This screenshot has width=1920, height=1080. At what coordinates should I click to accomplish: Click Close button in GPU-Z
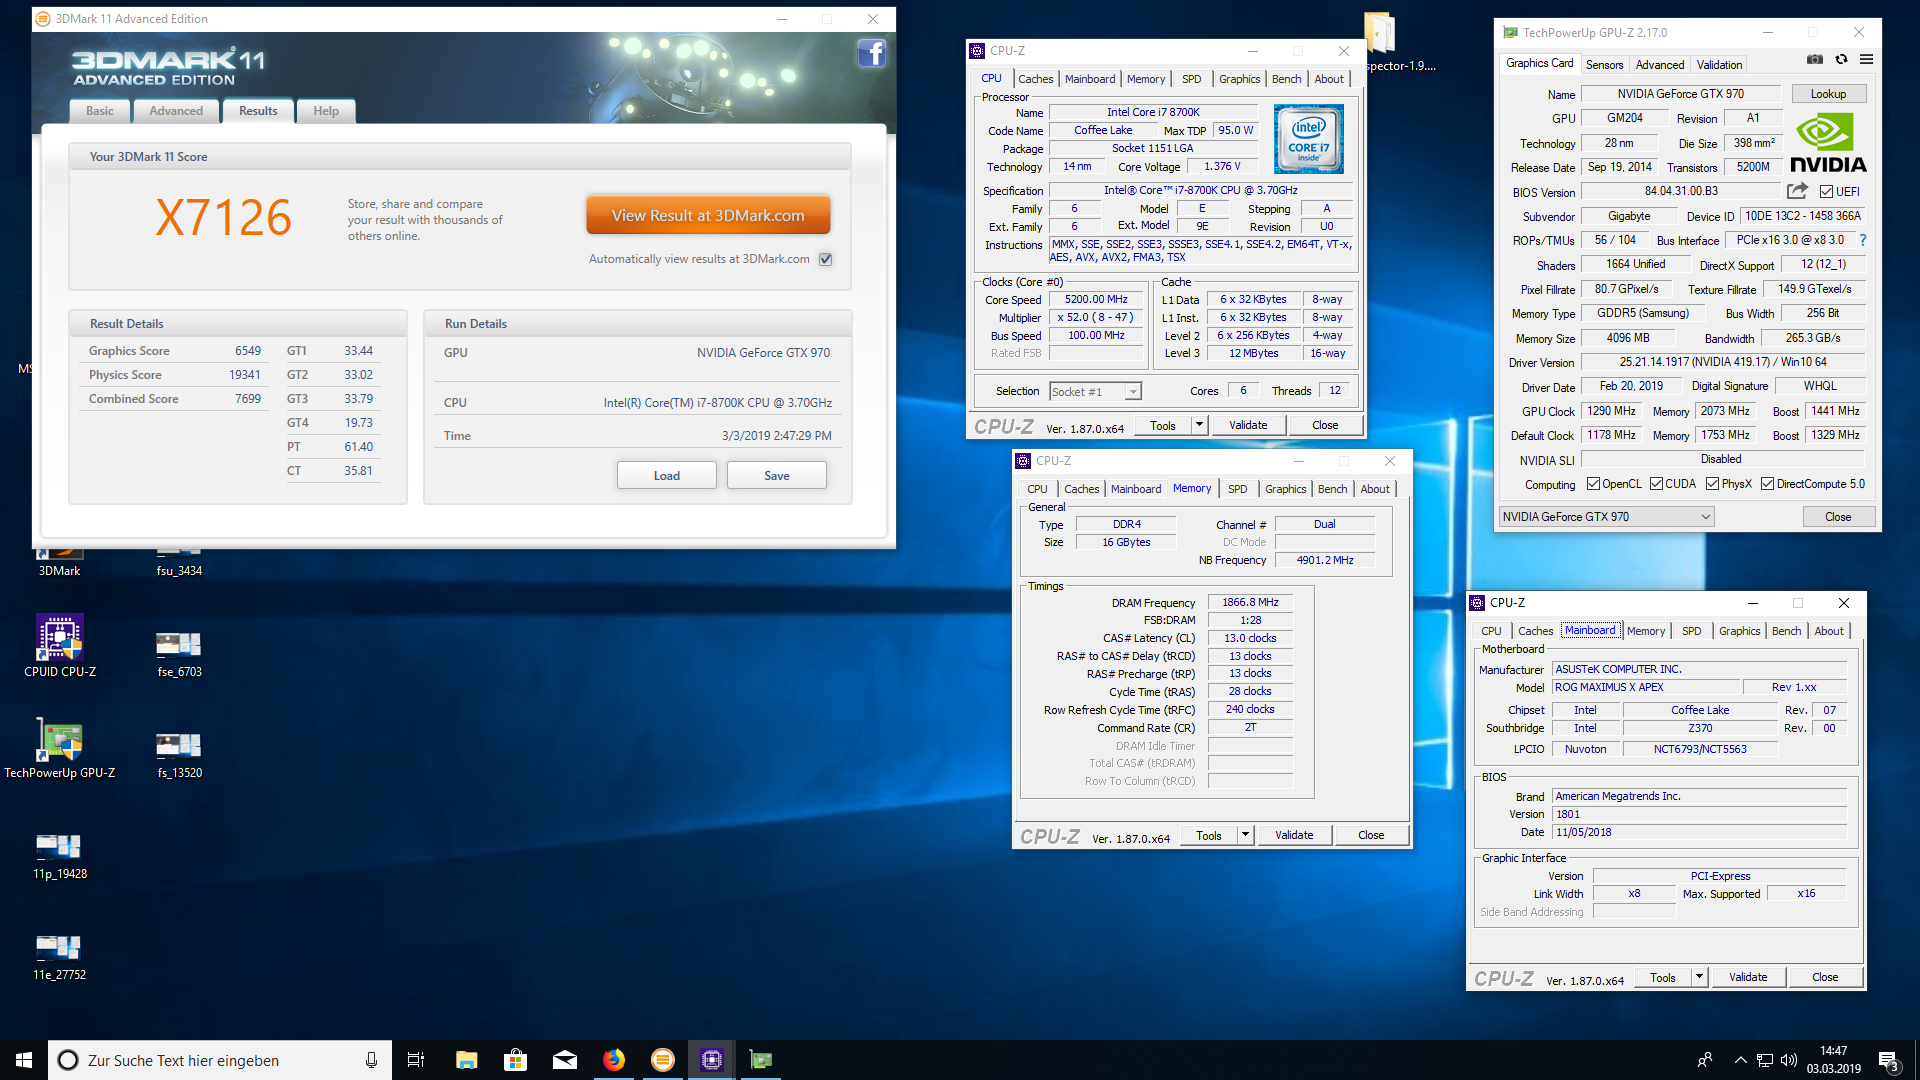(1838, 517)
